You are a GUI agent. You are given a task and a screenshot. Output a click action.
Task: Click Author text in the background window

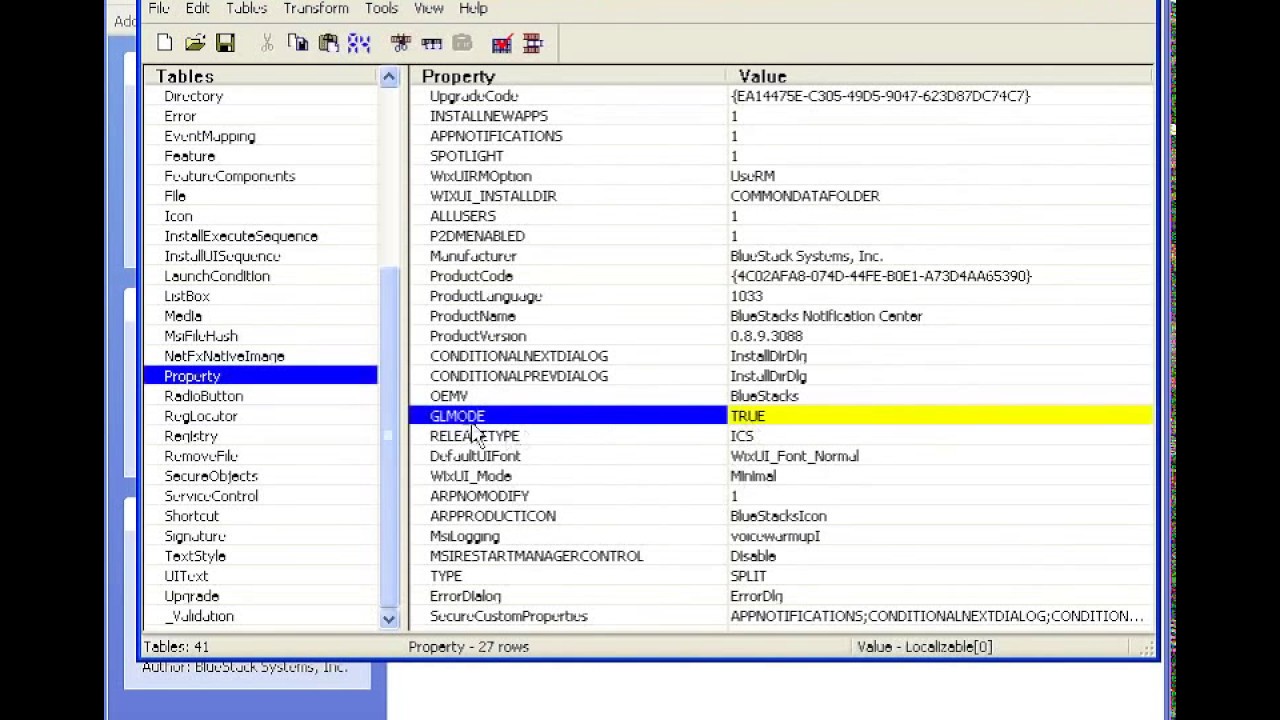(x=245, y=667)
